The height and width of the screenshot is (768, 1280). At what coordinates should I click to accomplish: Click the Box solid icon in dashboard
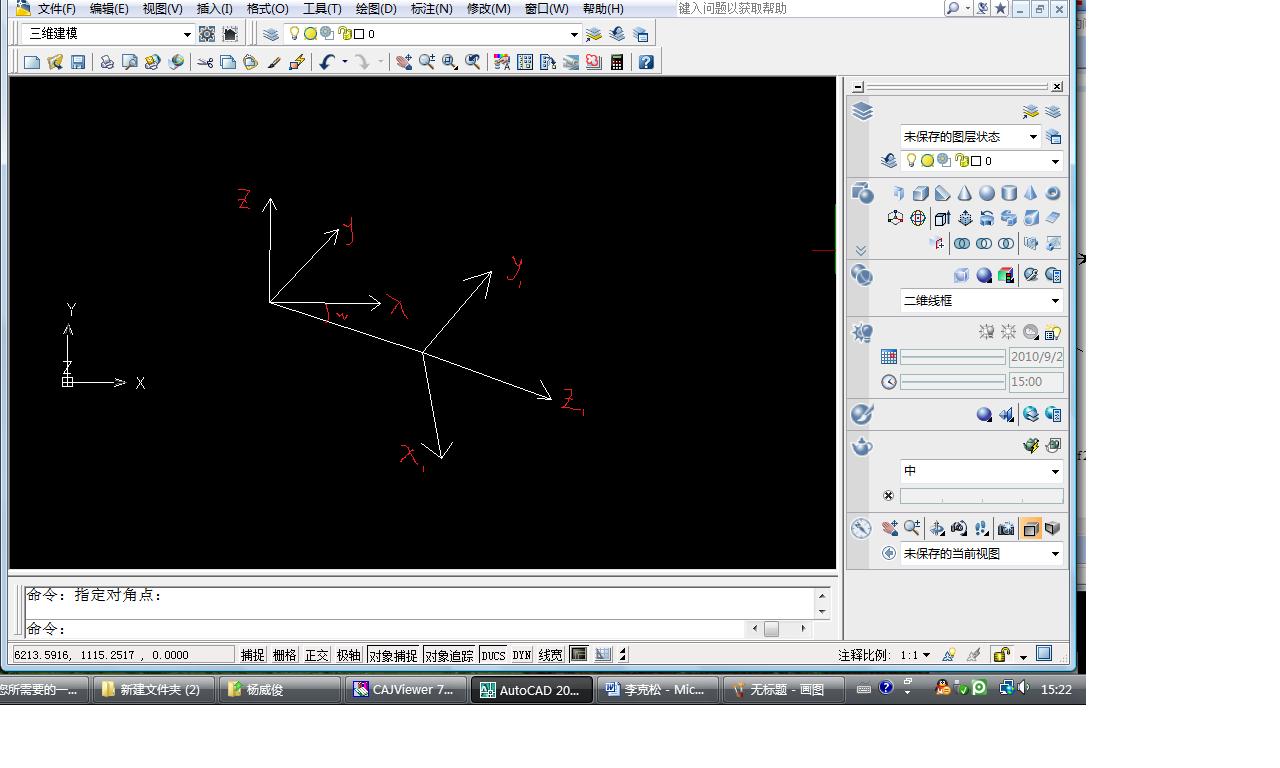click(921, 193)
